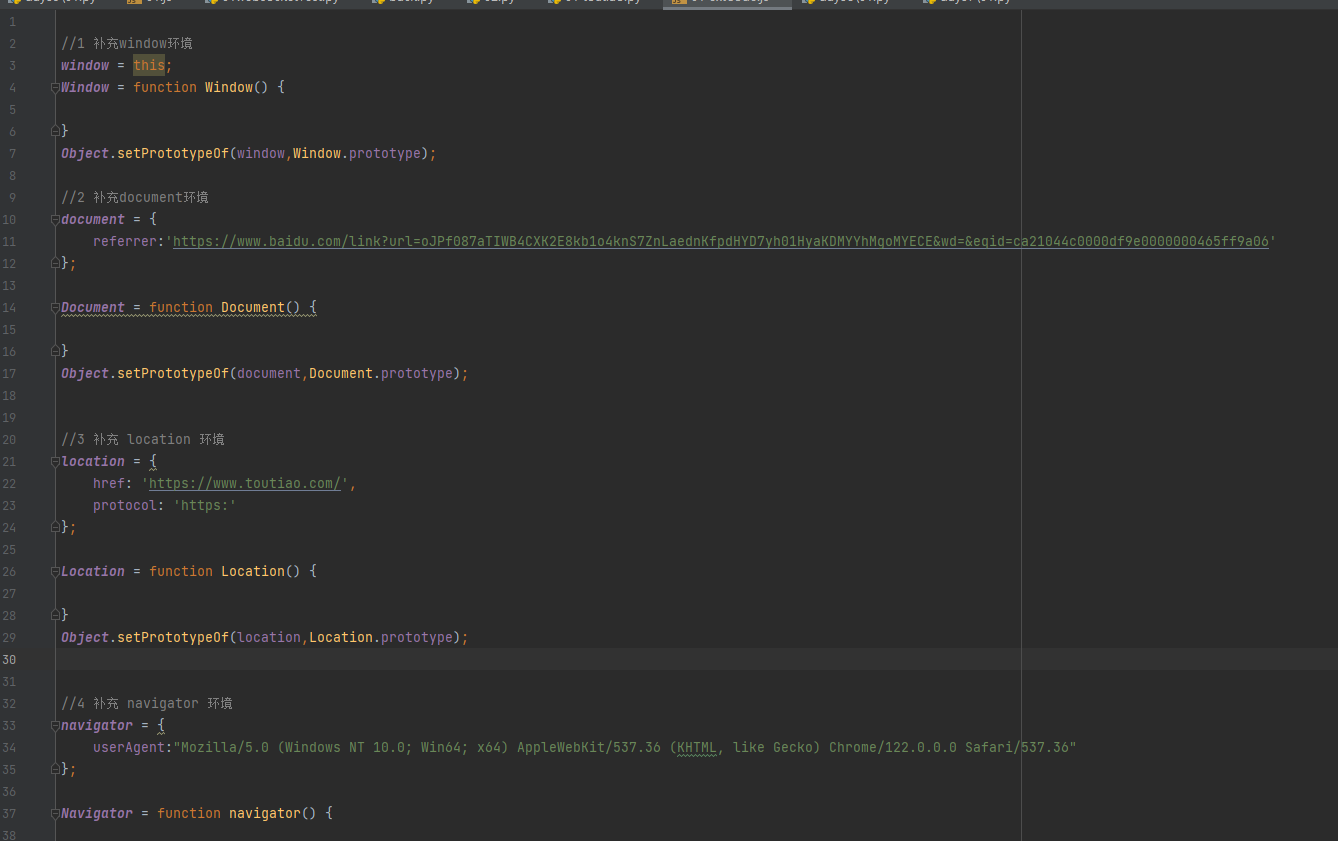Collapse the Location function fold on line 26
This screenshot has width=1338, height=841.
pos(56,572)
